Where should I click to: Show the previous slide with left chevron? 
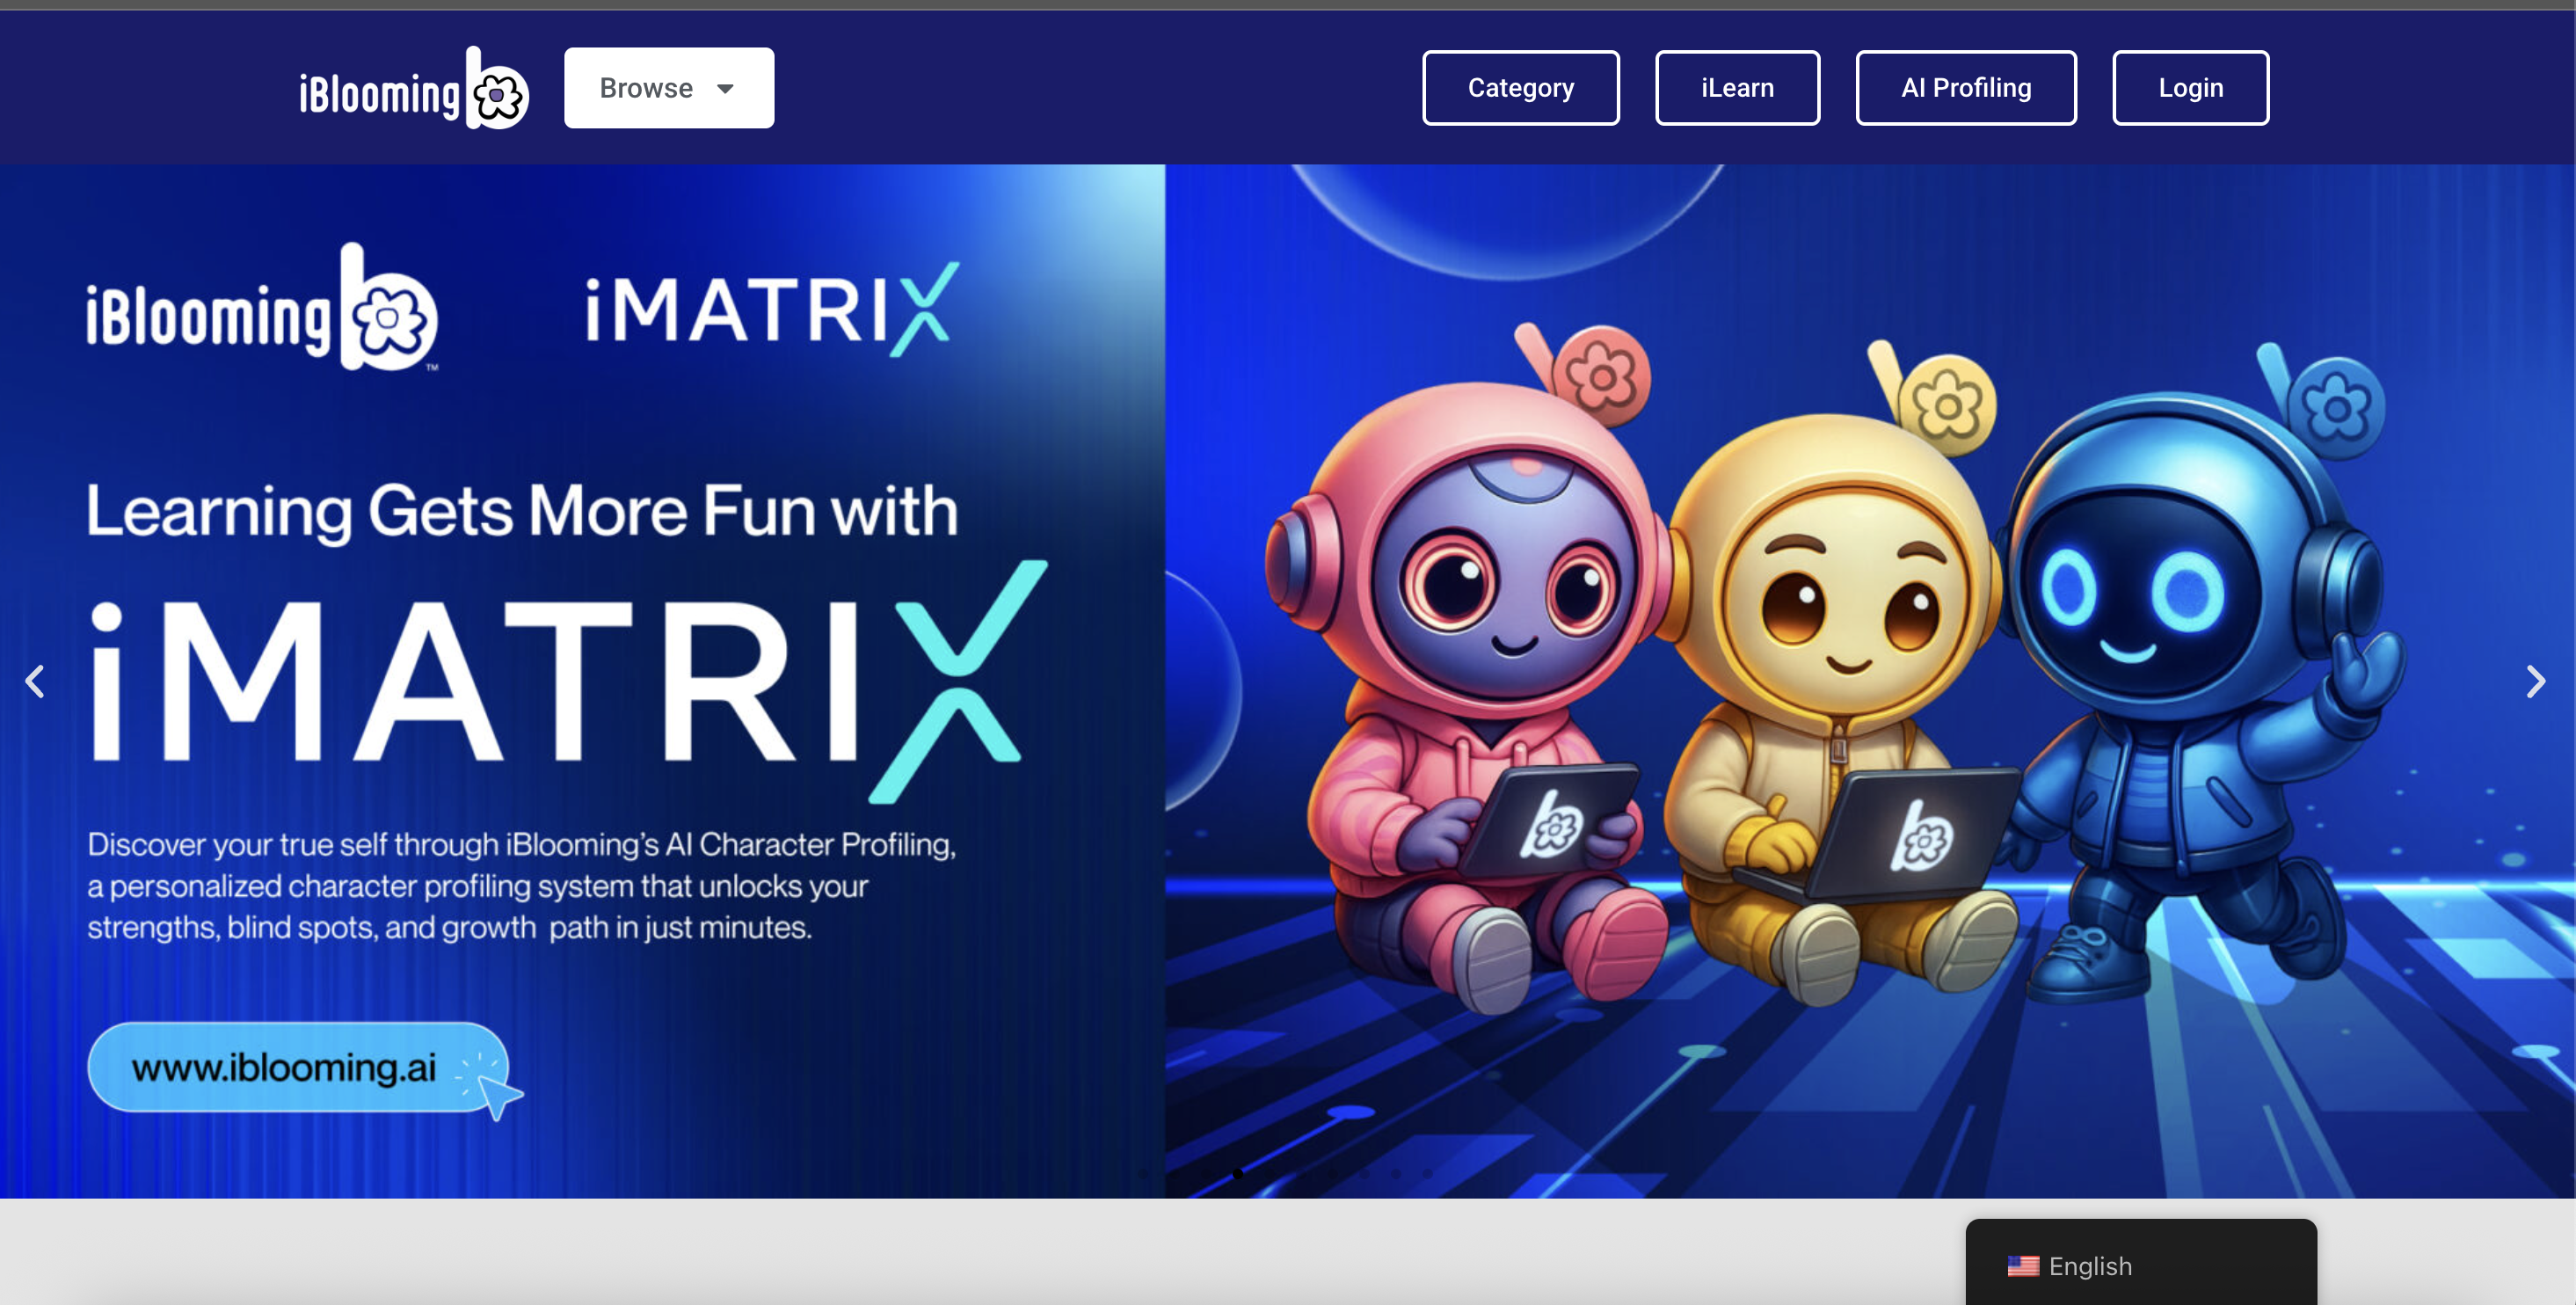point(35,682)
